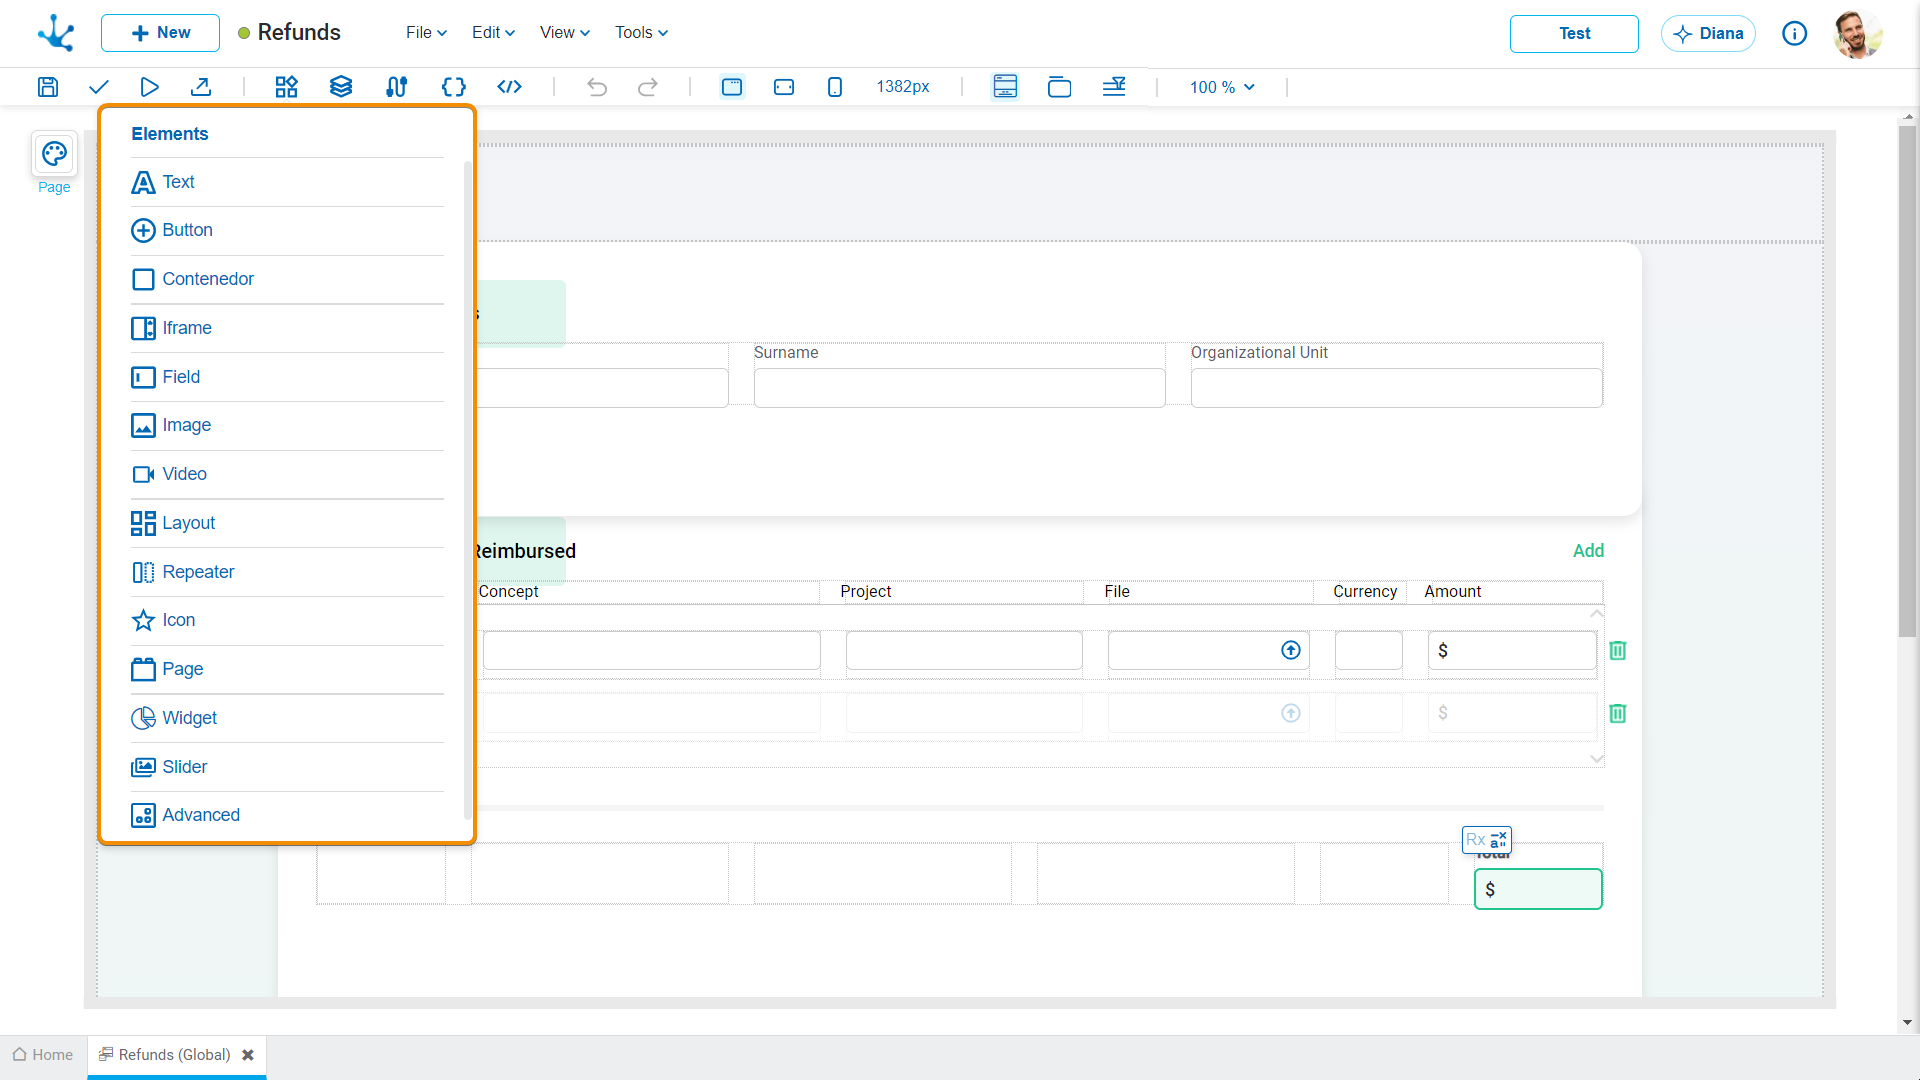Click the main vertical scrollbar thumb

(1908, 380)
